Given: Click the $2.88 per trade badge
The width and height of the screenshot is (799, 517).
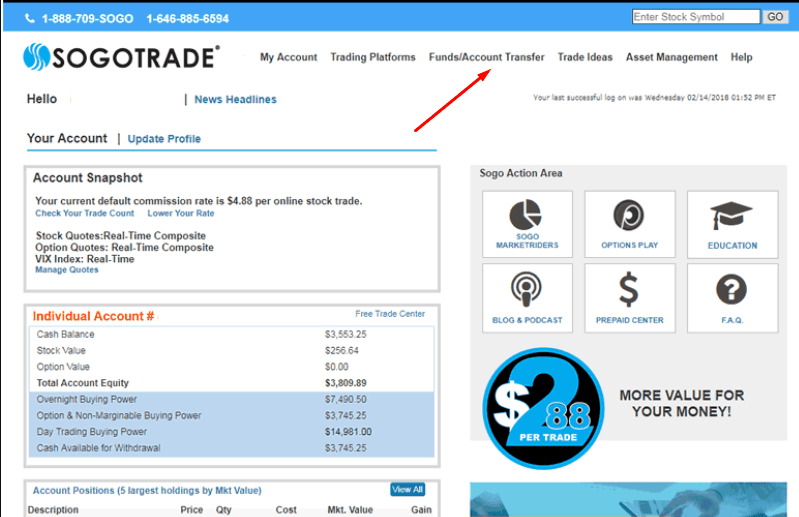Looking at the screenshot, I should pyautogui.click(x=543, y=408).
